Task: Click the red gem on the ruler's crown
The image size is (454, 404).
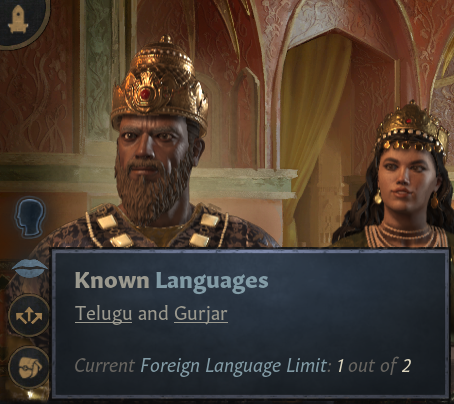Action: pos(145,94)
